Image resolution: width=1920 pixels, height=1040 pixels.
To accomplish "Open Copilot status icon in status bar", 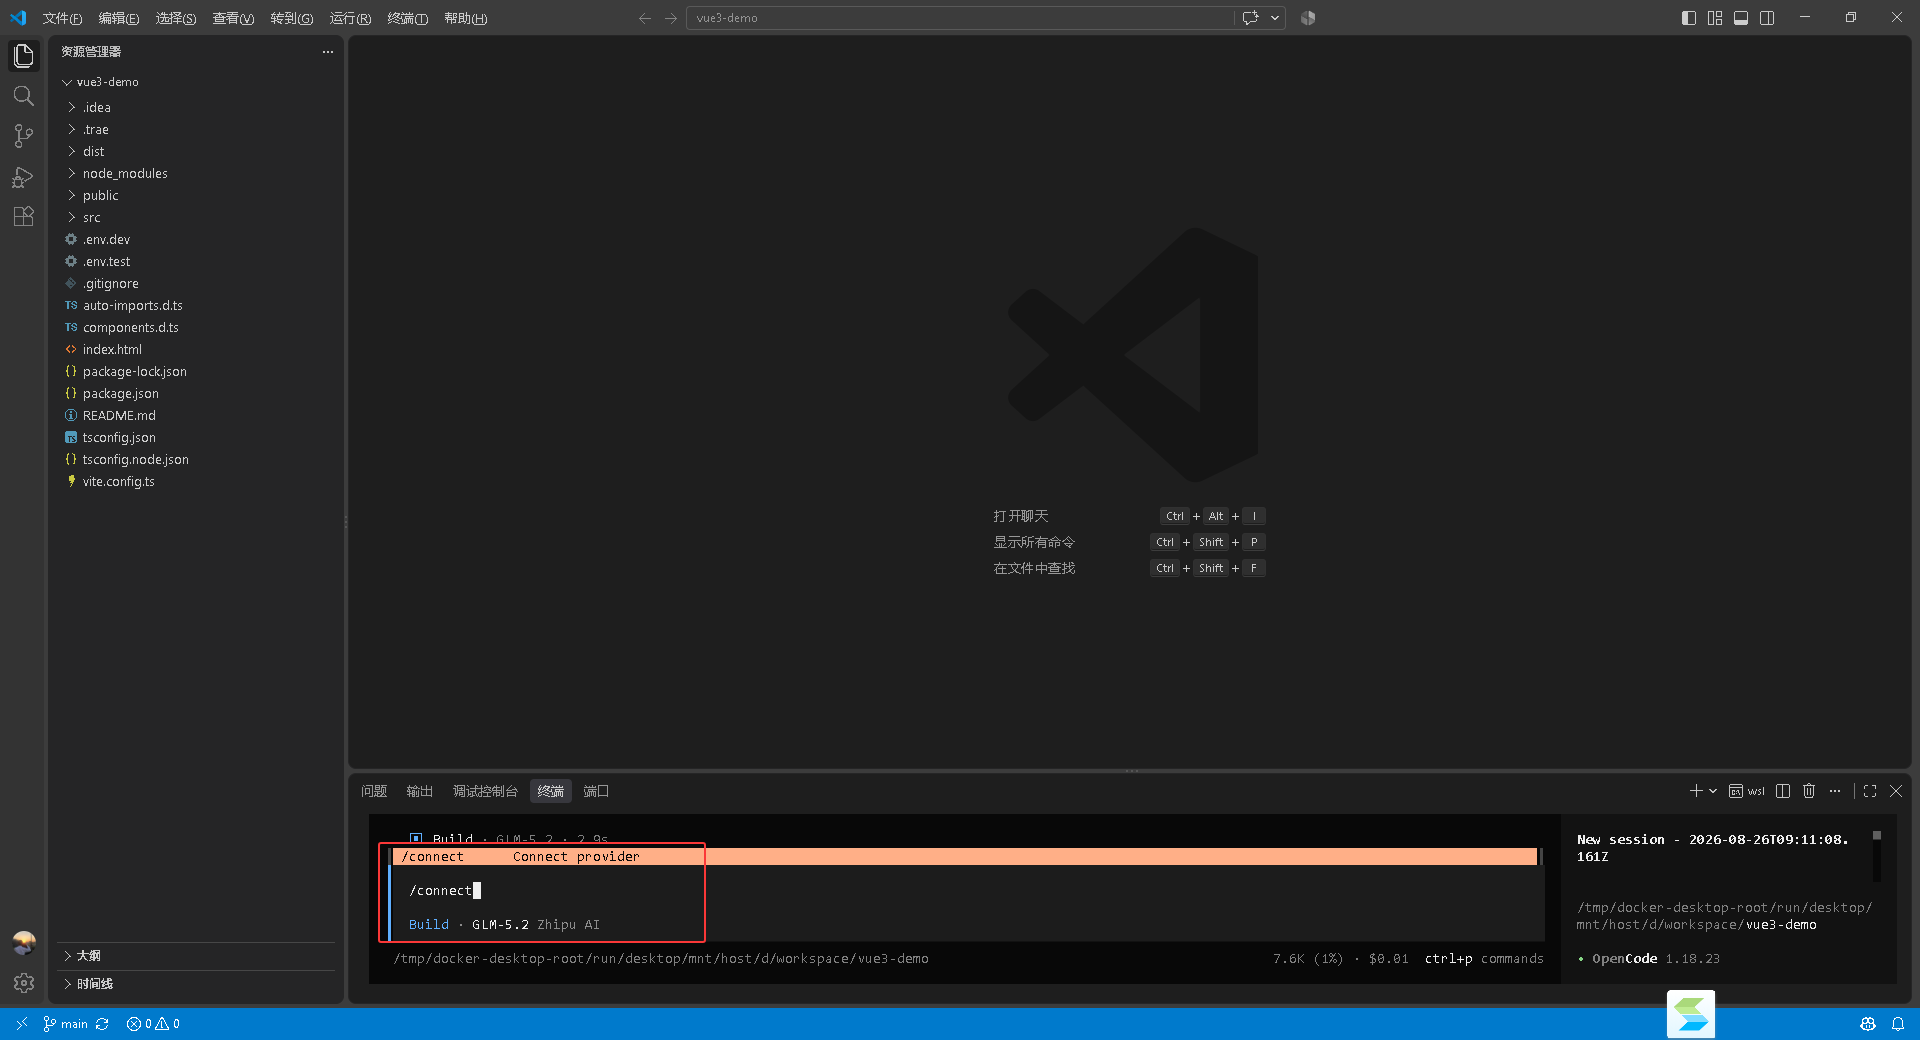I will (1868, 1024).
